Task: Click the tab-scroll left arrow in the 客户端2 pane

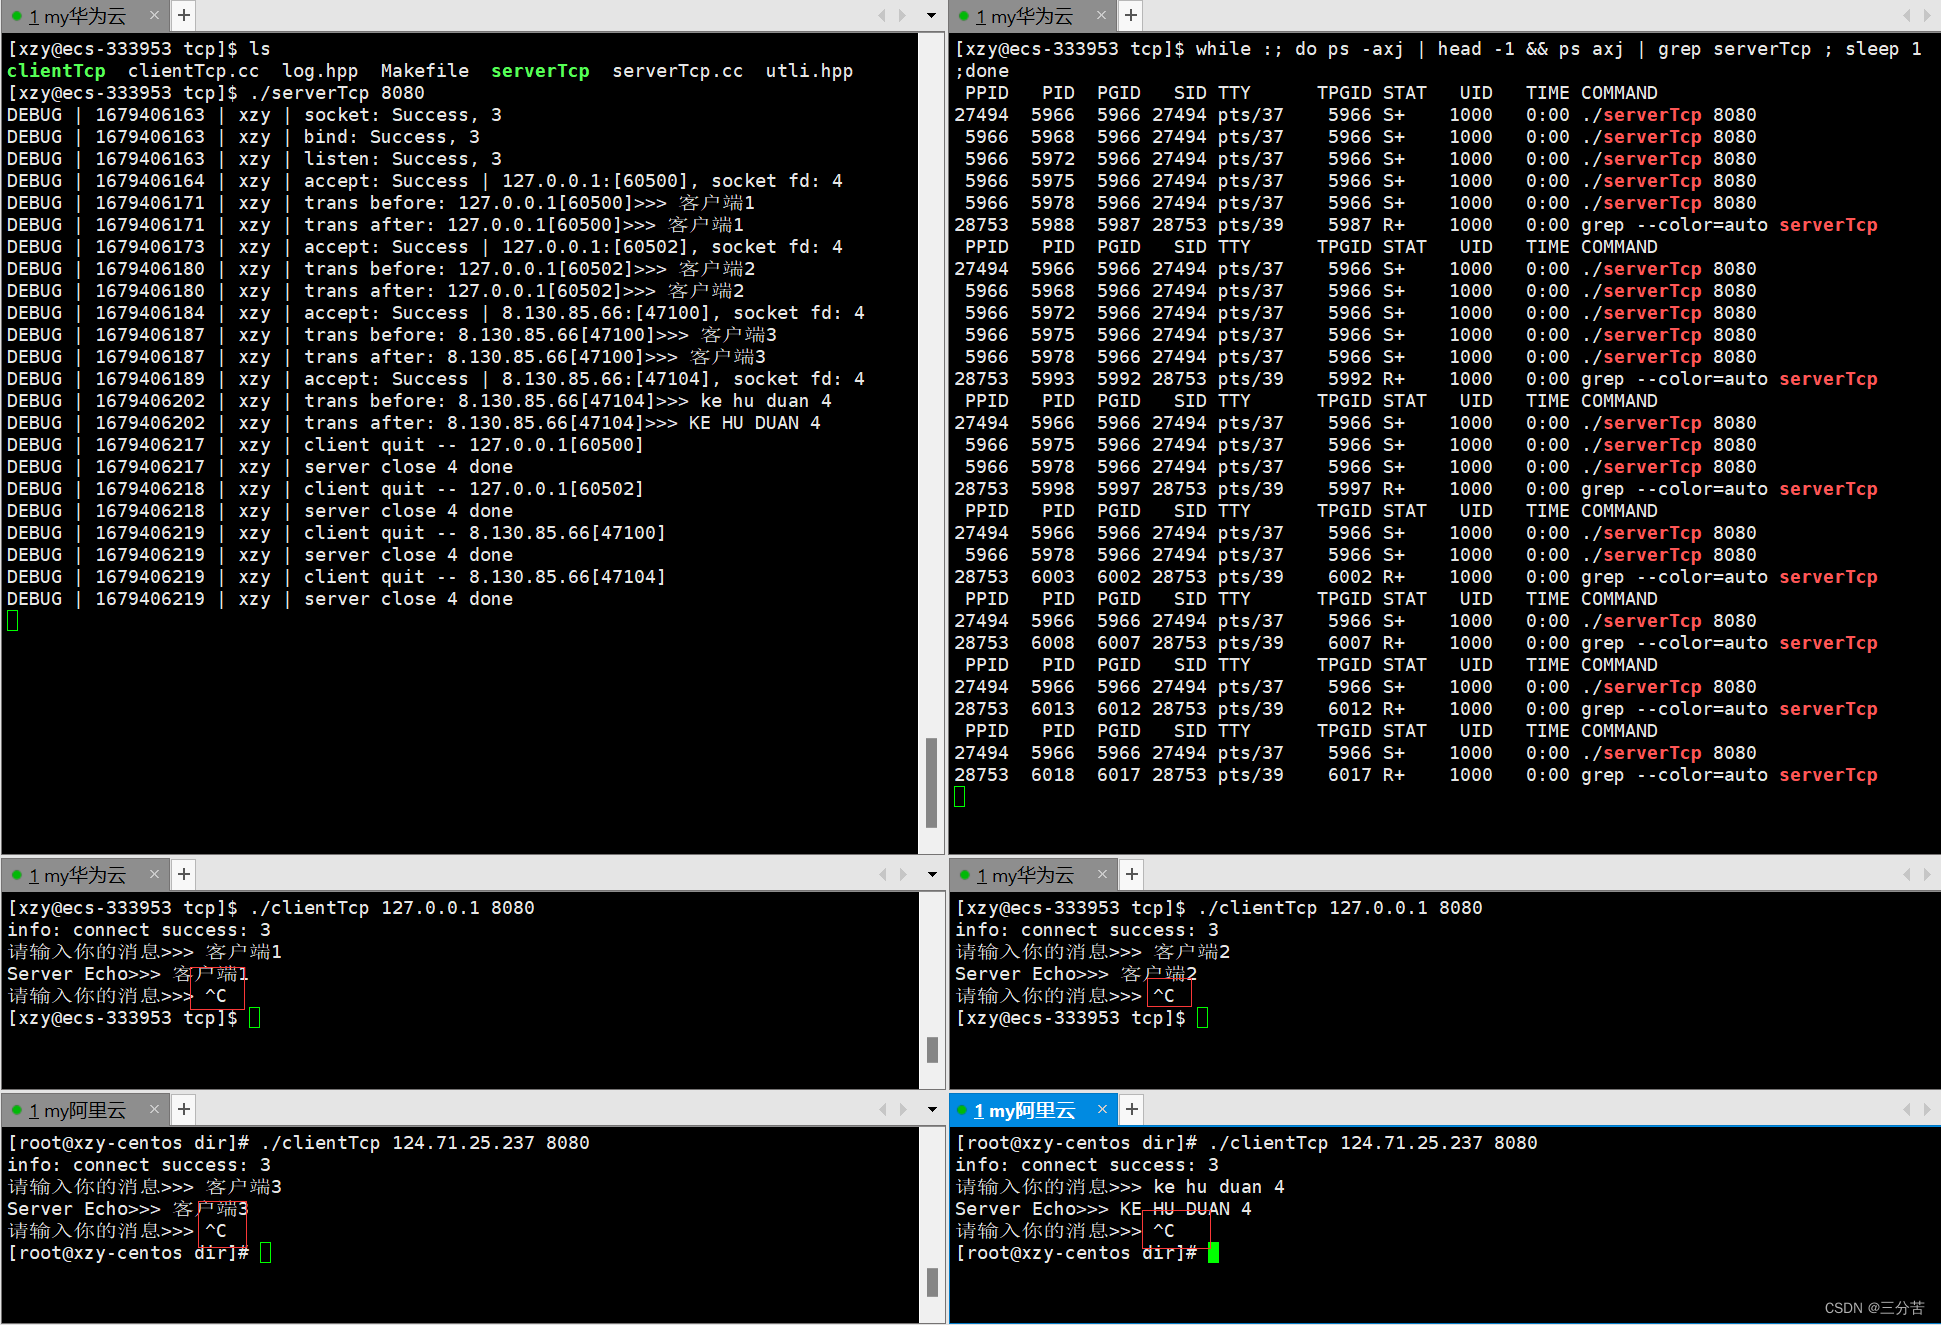Action: point(1906,874)
